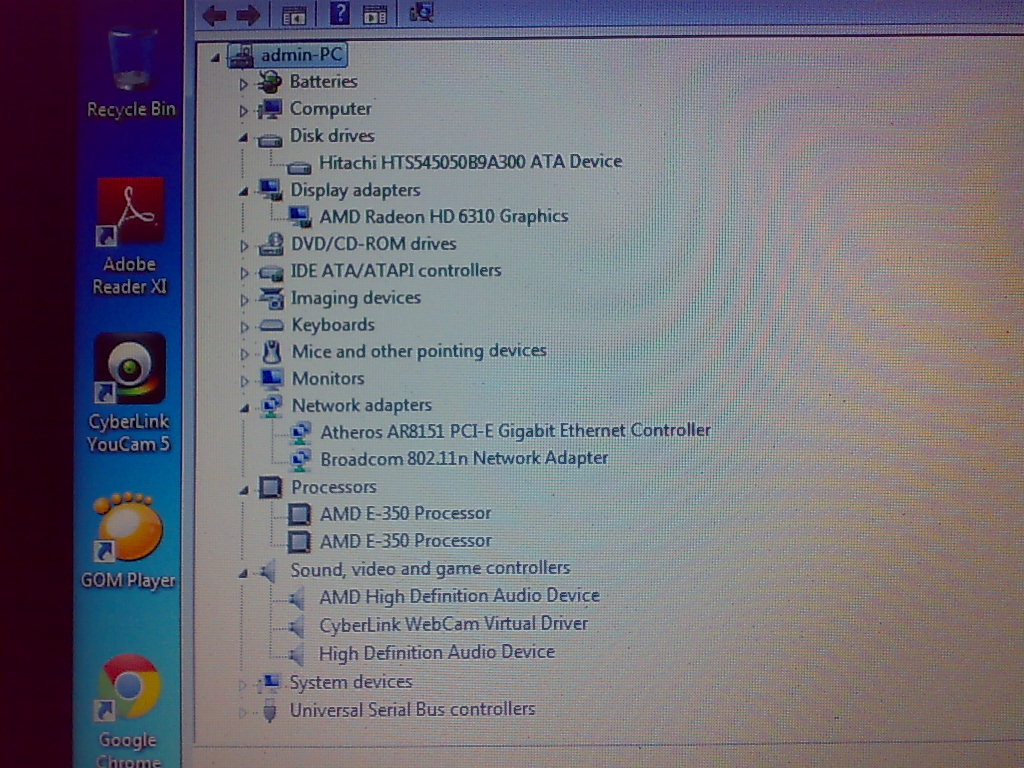Image resolution: width=1024 pixels, height=768 pixels.
Task: Open CyberLink YouCam 5 desktop shortcut
Action: pos(129,393)
